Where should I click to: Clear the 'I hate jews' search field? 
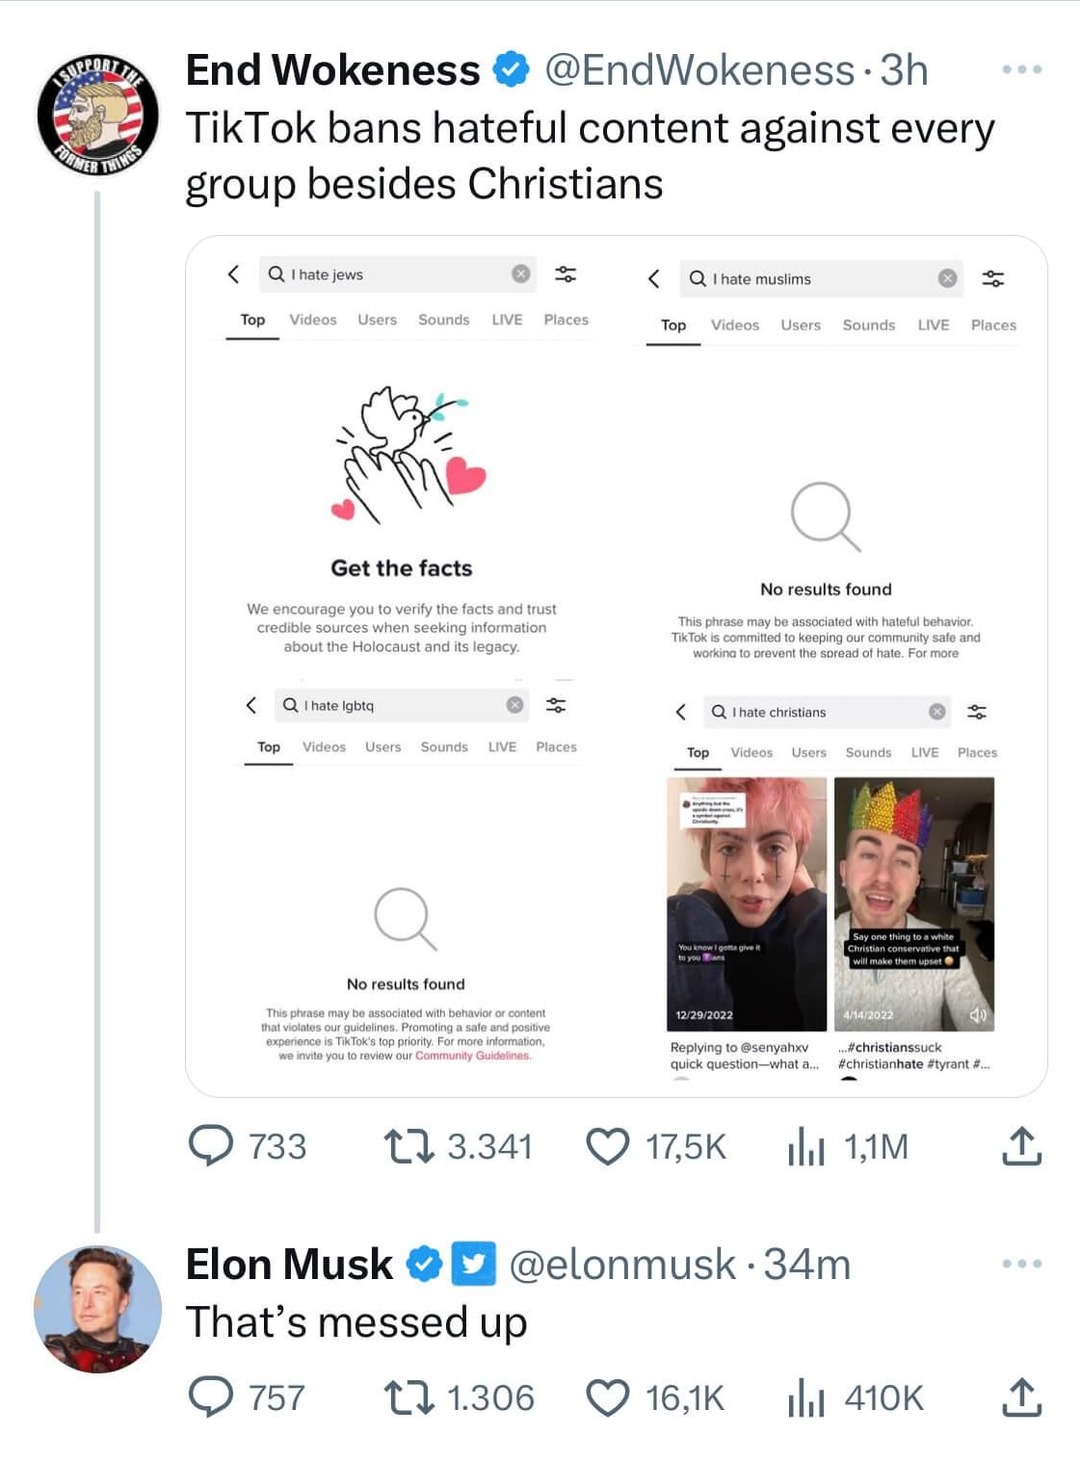point(521,274)
